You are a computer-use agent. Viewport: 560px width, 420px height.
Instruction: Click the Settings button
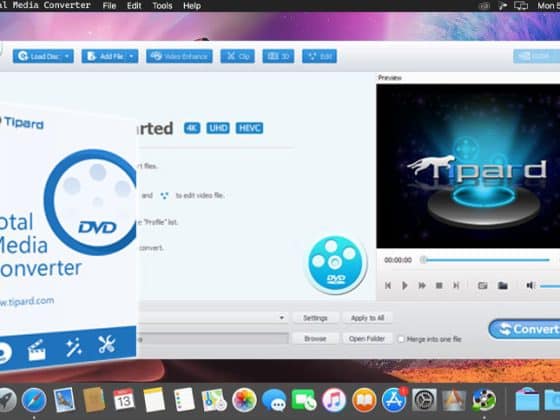click(315, 318)
